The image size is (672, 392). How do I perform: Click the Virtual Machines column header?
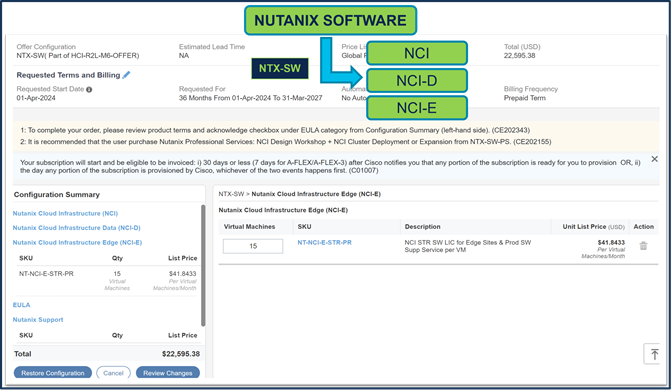[249, 227]
